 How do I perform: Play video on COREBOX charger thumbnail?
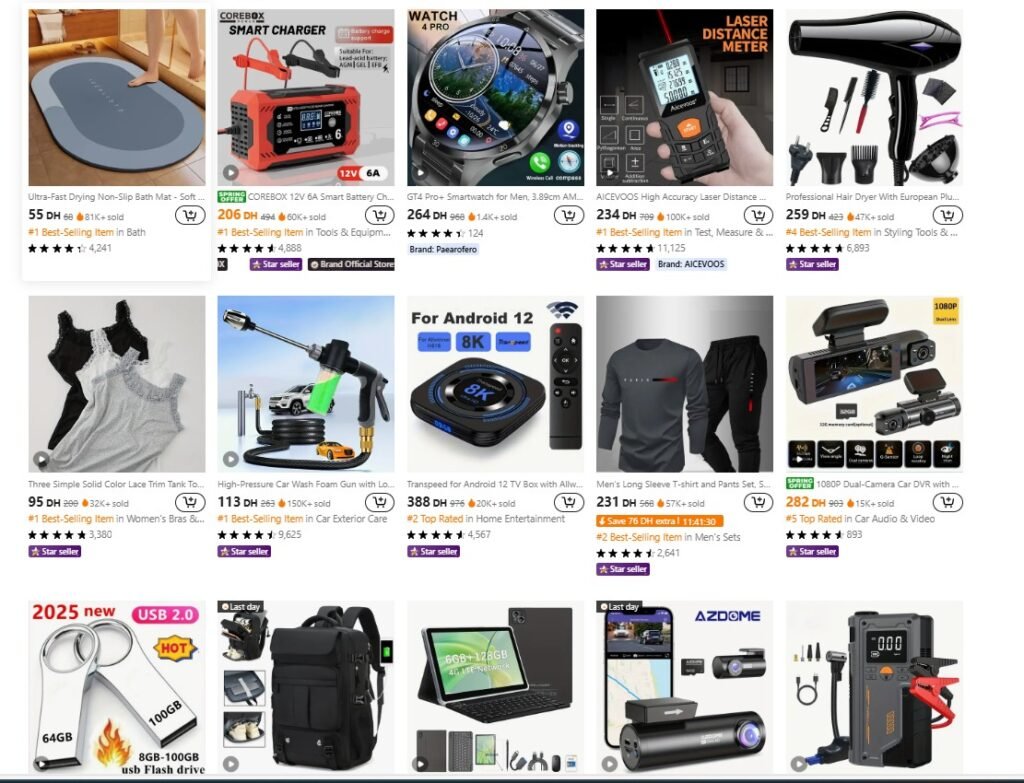[231, 172]
